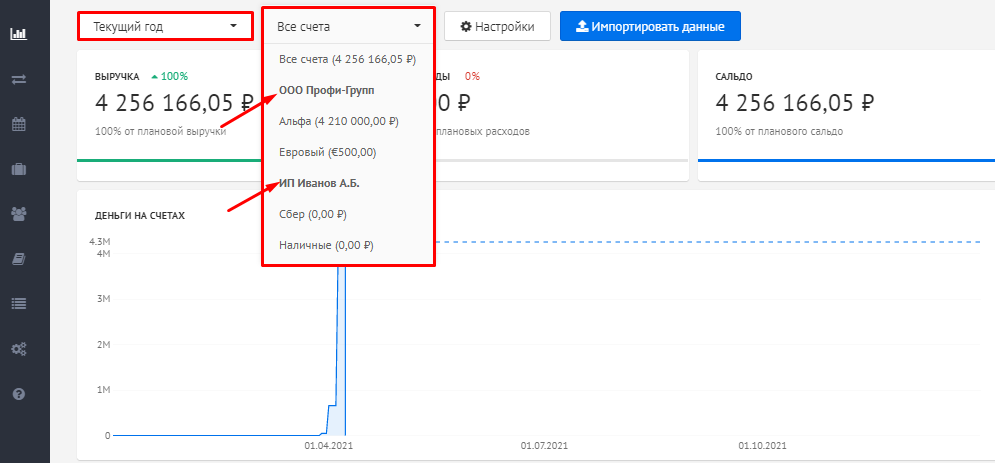Open the calendar icon in sidebar

click(19, 124)
